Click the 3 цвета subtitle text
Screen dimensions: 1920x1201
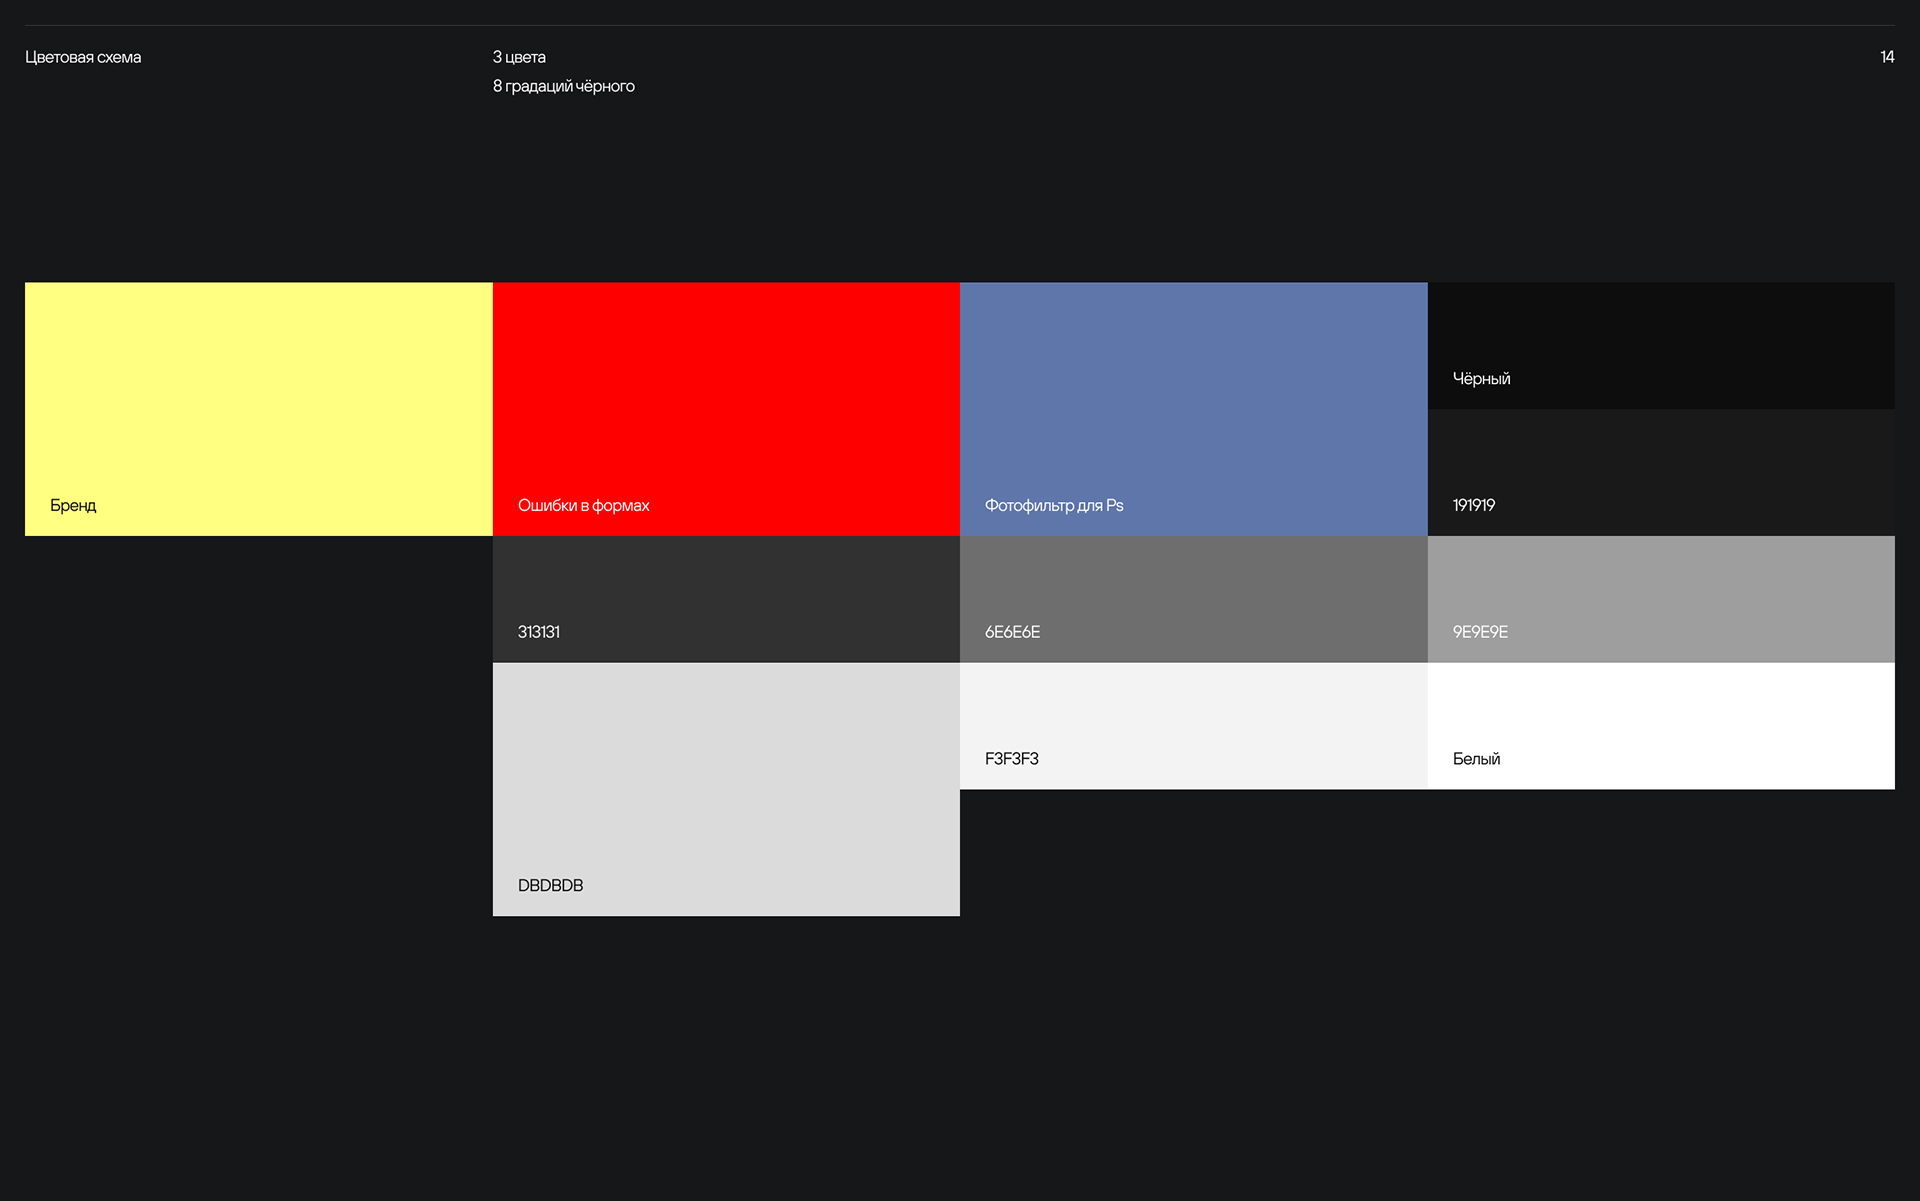coord(519,57)
